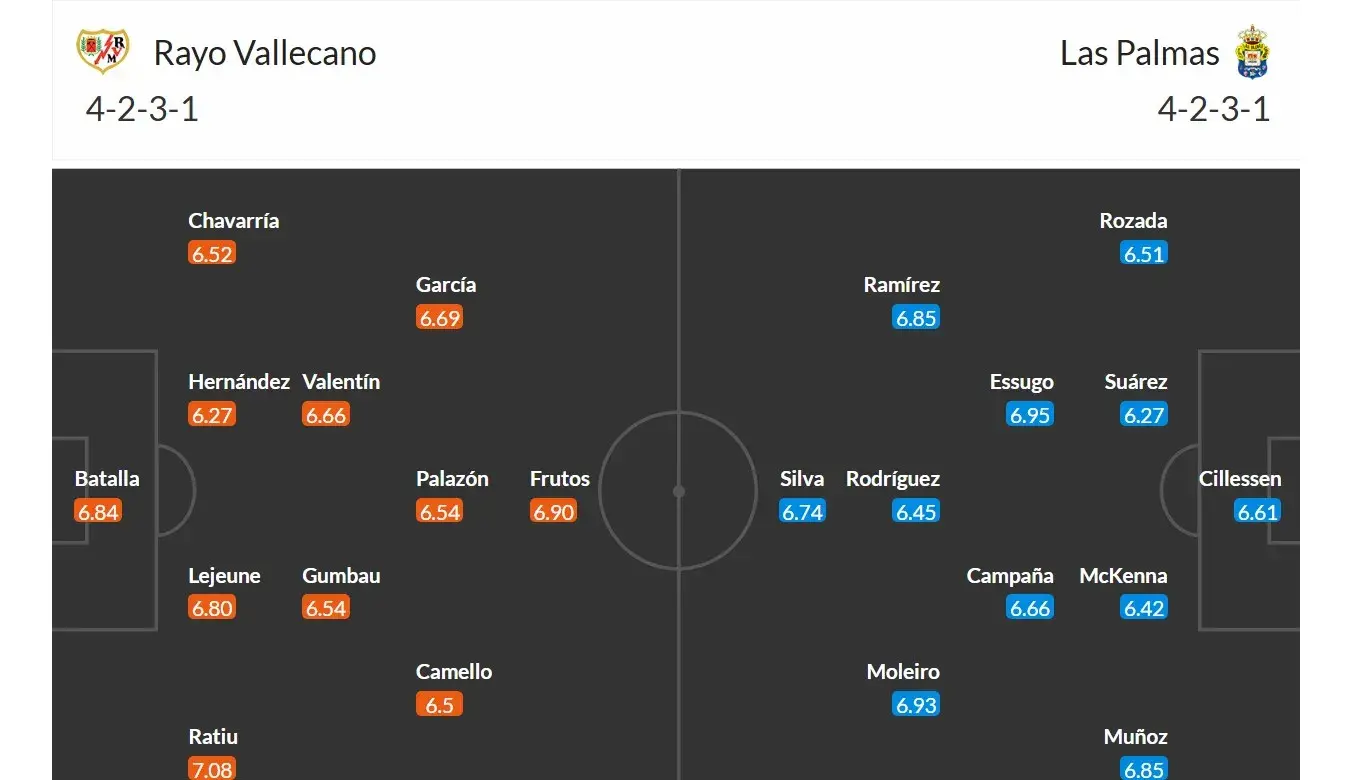This screenshot has width=1350, height=780.
Task: Click Essugo's 6.95 rating badge
Action: 1030,415
